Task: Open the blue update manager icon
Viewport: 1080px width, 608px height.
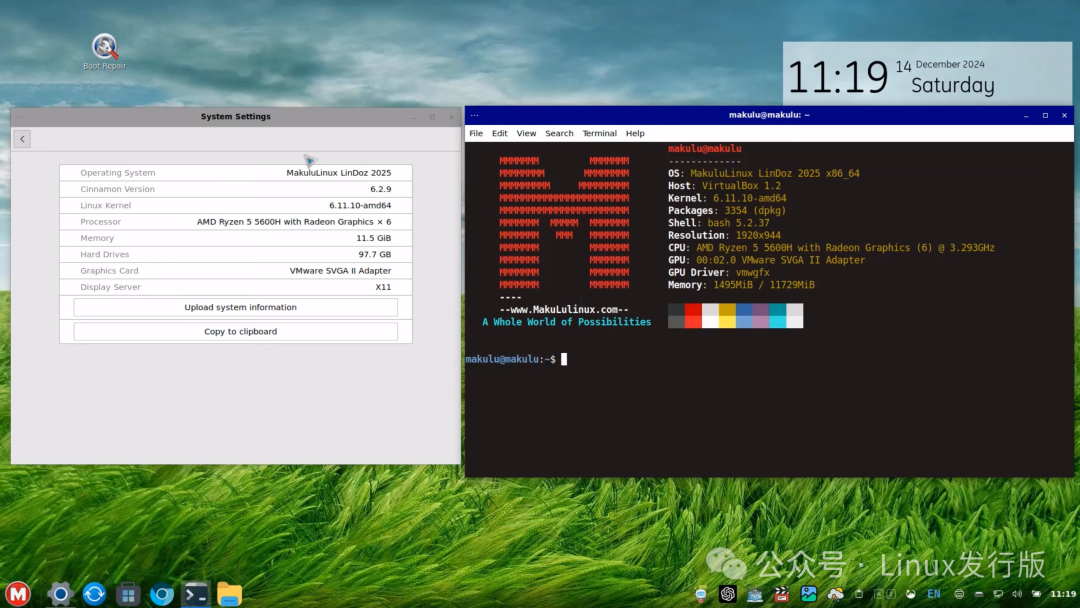Action: 94,595
